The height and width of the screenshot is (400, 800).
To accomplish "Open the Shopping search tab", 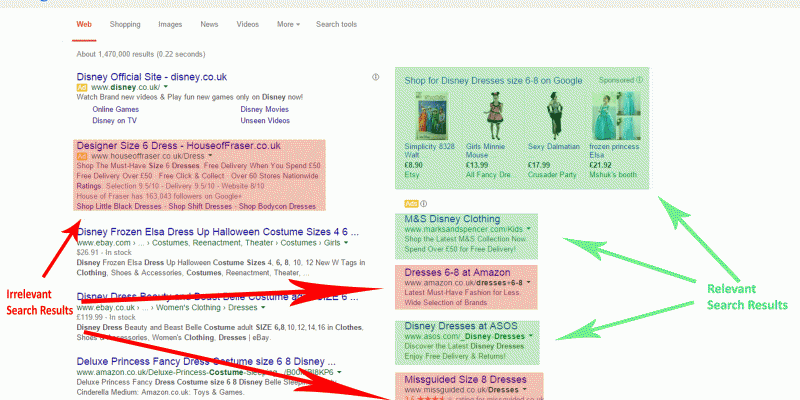I will (125, 24).
